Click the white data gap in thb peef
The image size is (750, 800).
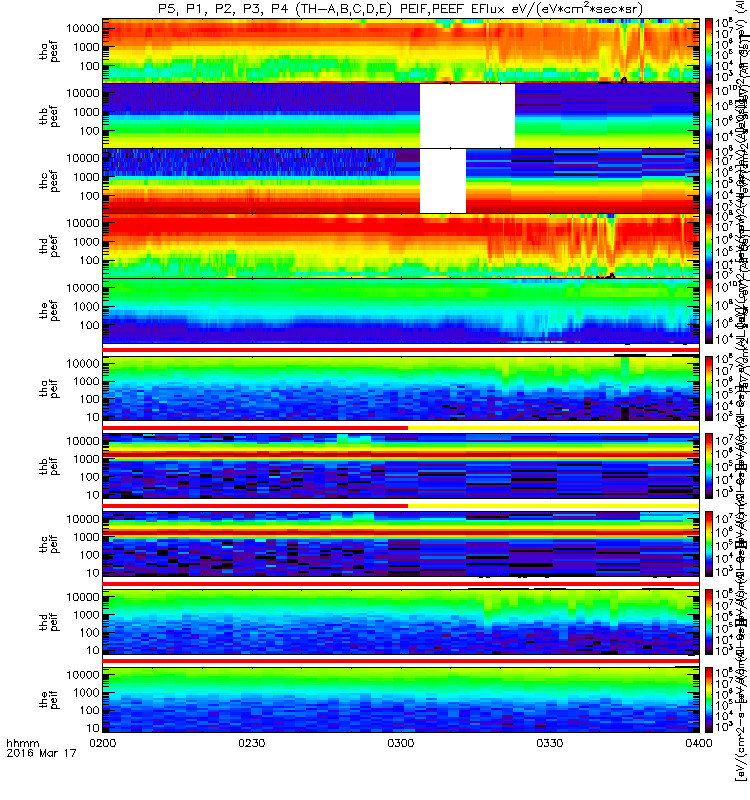click(x=467, y=116)
